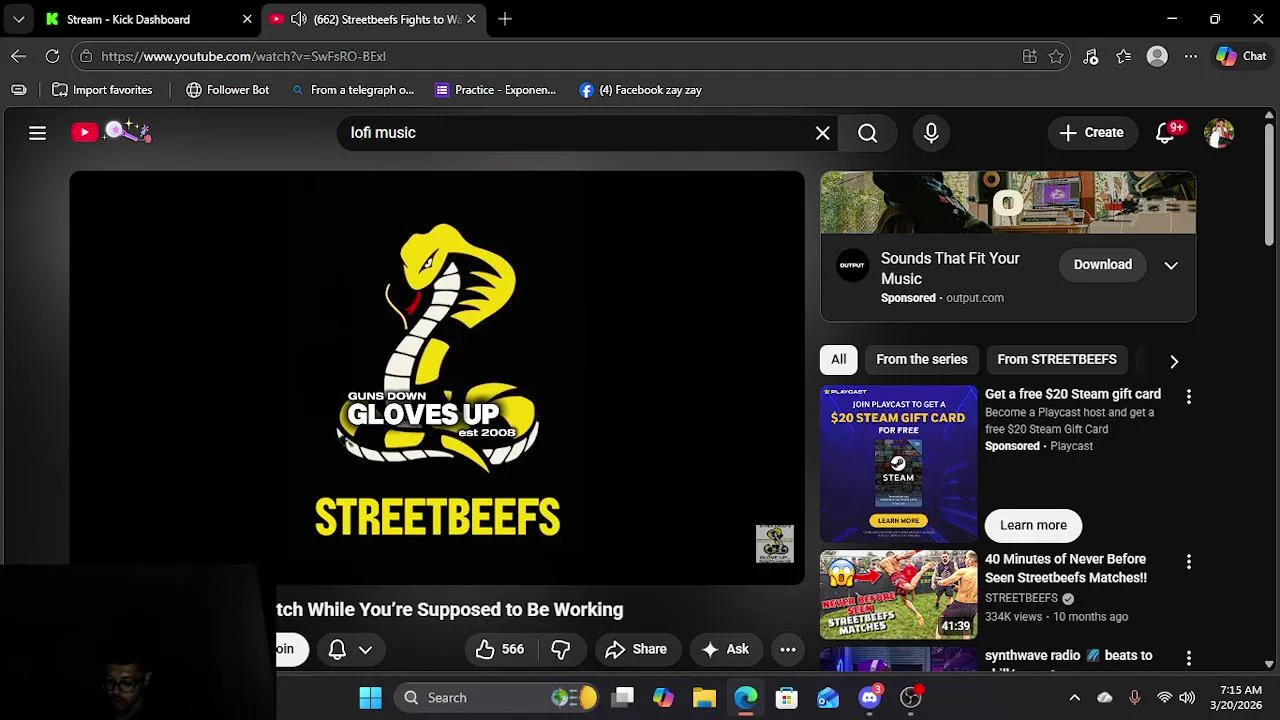The height and width of the screenshot is (720, 1280).
Task: Open the 40 Minutes of Never Before Seen title
Action: [1066, 568]
